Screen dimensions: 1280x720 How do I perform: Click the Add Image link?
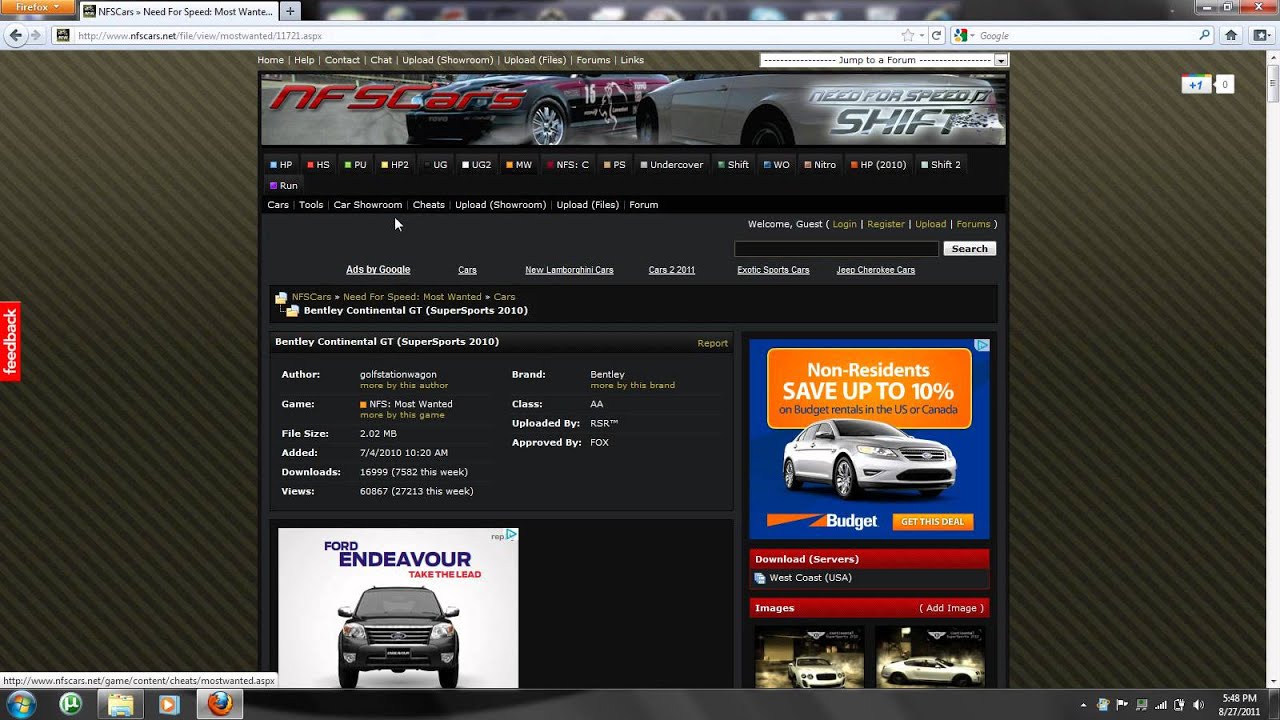tap(951, 608)
